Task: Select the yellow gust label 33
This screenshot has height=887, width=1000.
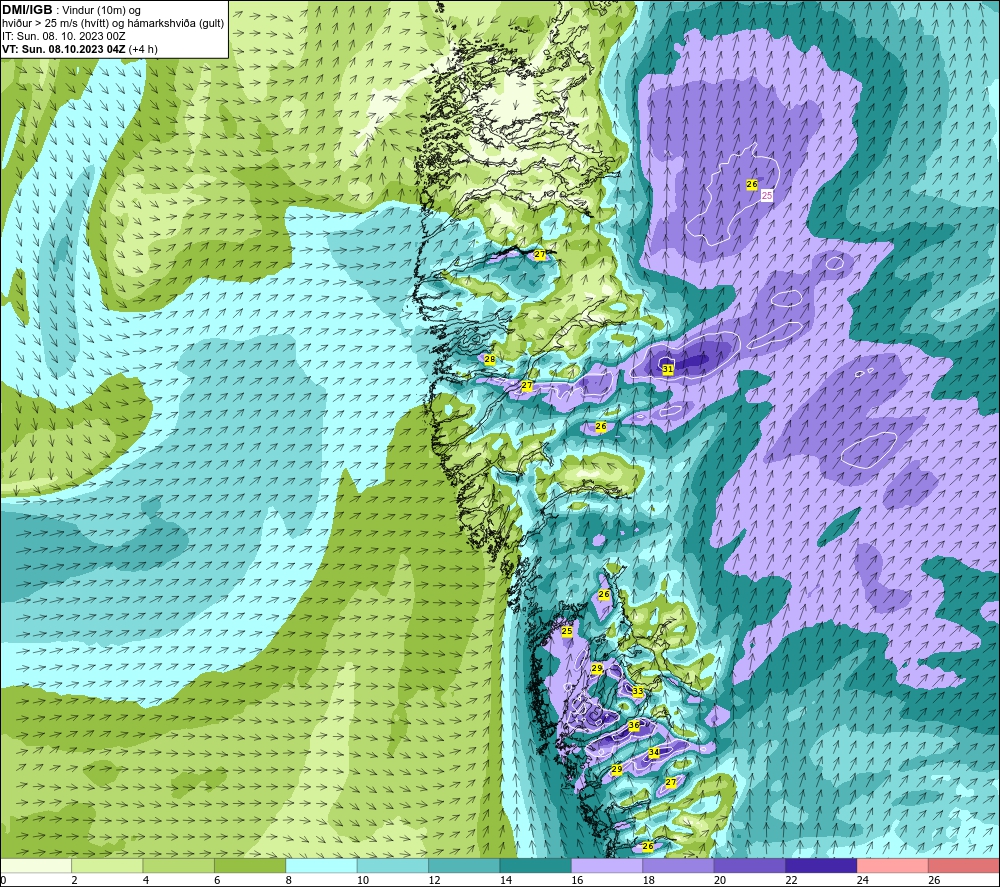Action: point(638,691)
